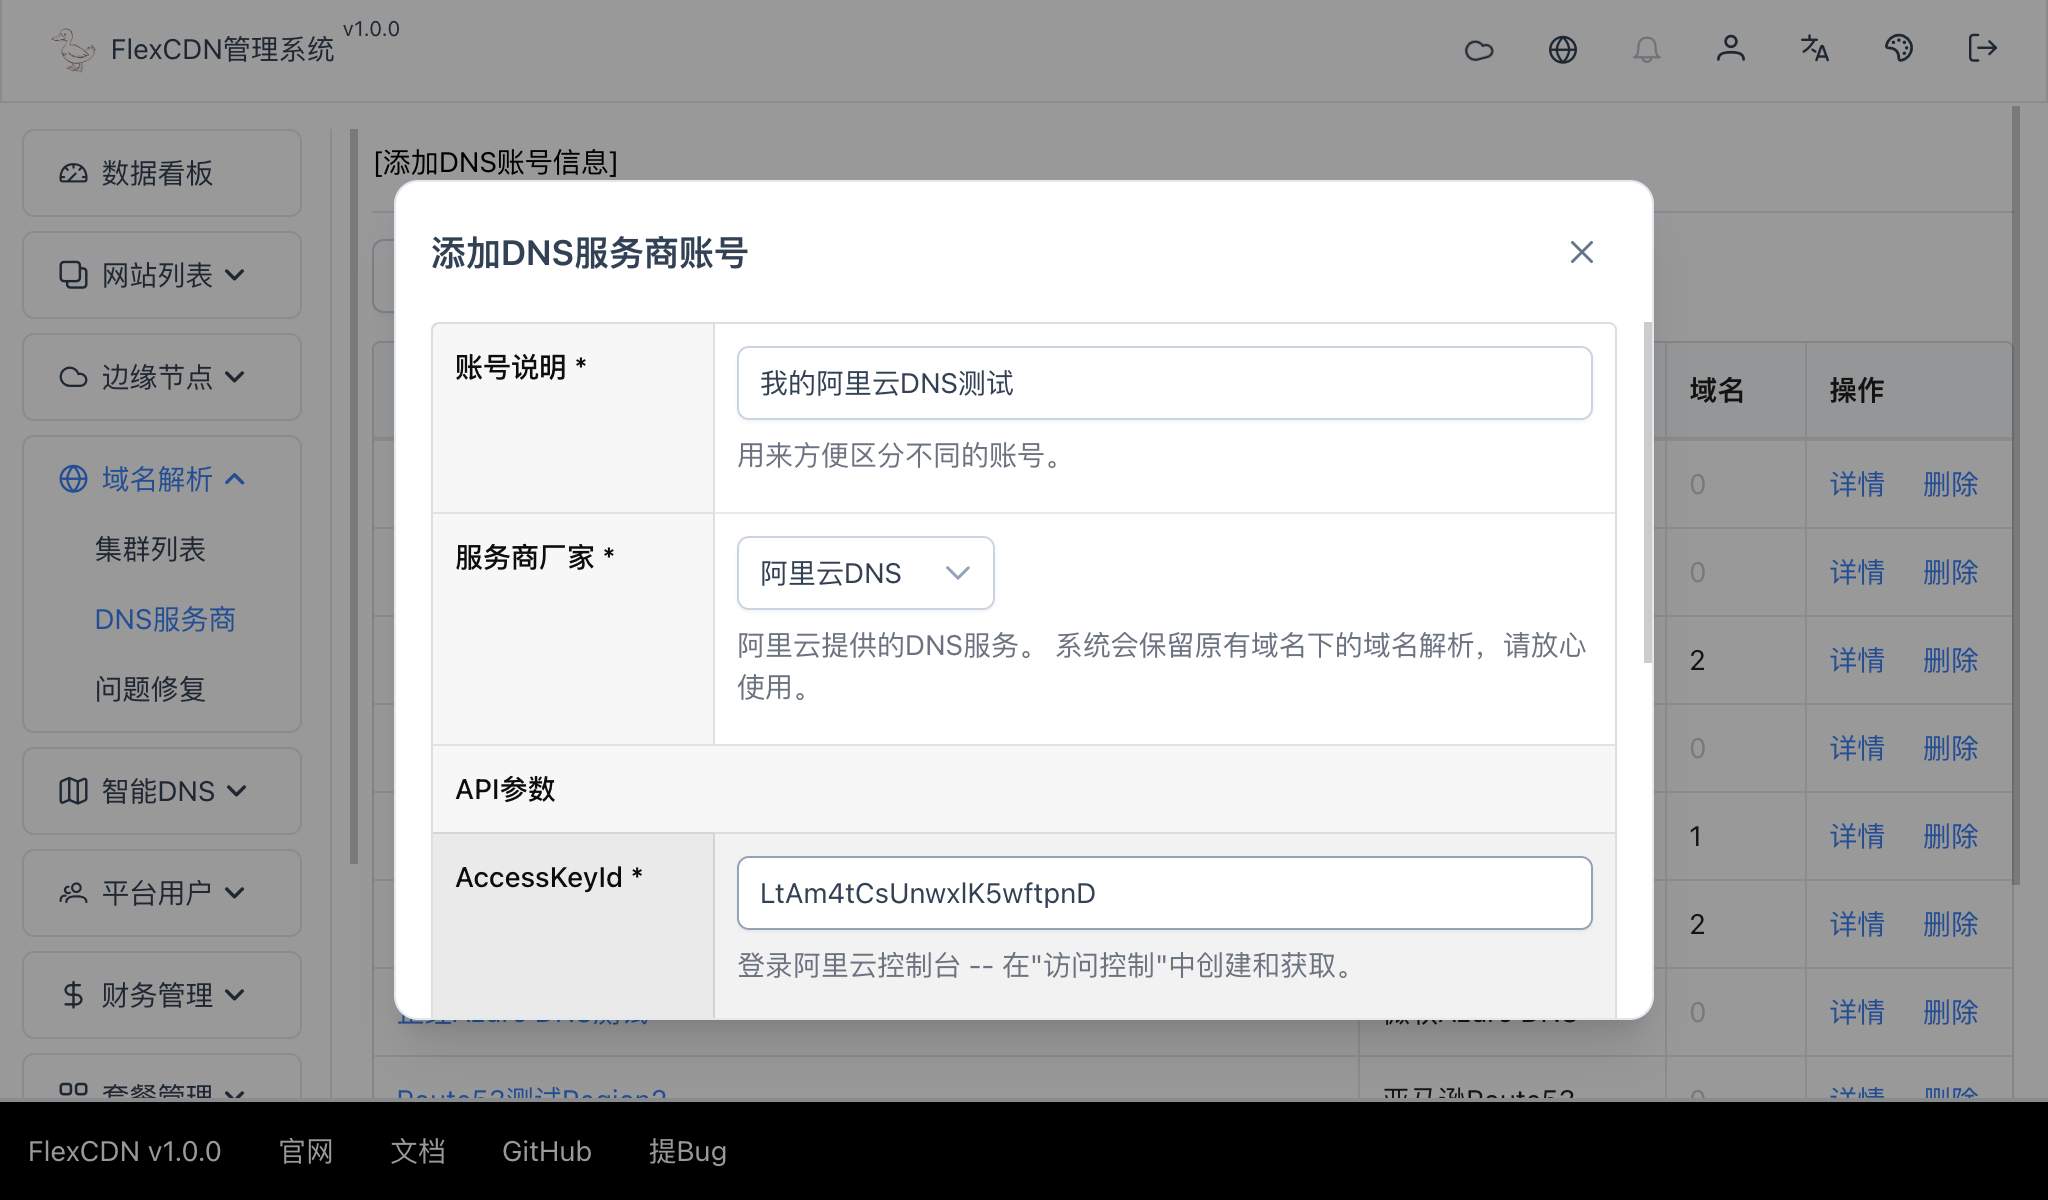Open the user profile icon

[x=1731, y=49]
